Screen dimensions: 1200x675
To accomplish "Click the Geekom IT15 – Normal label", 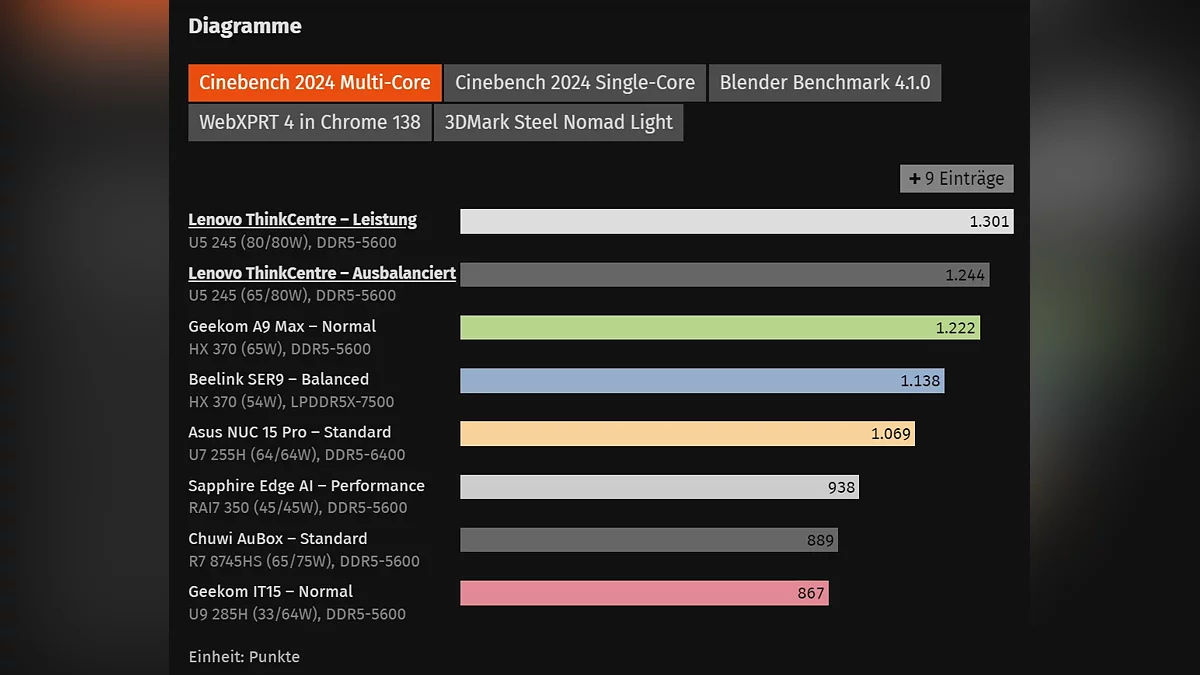I will [270, 592].
